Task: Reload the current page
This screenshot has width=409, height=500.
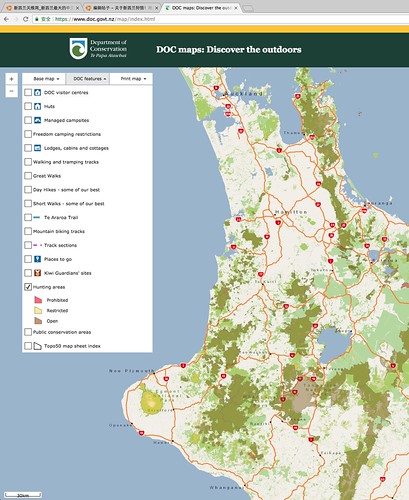Action: [25, 19]
